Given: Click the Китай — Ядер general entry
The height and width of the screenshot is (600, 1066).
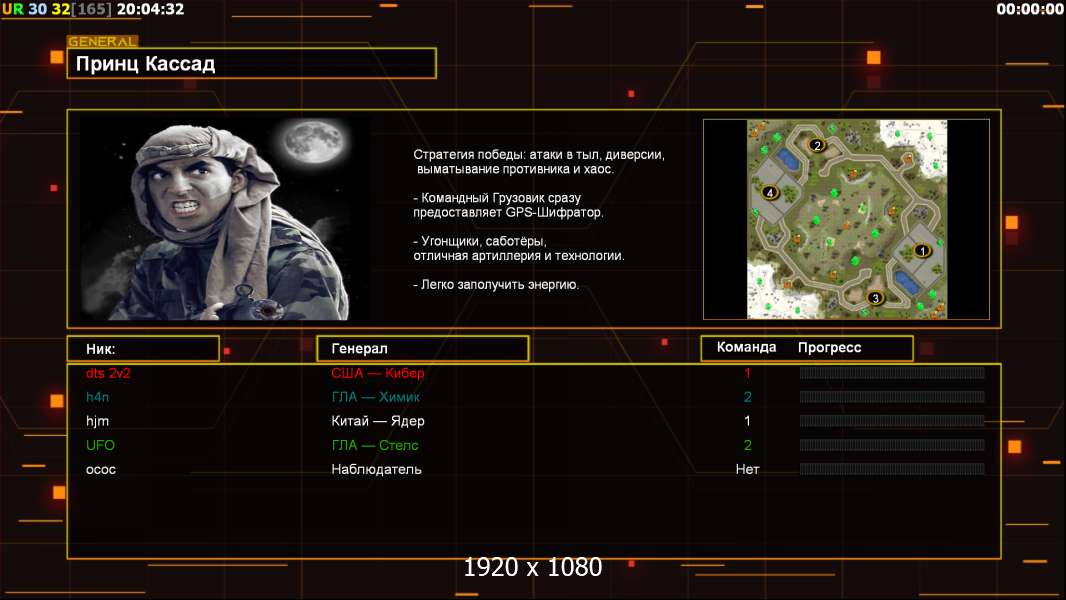Looking at the screenshot, I should click(x=377, y=421).
